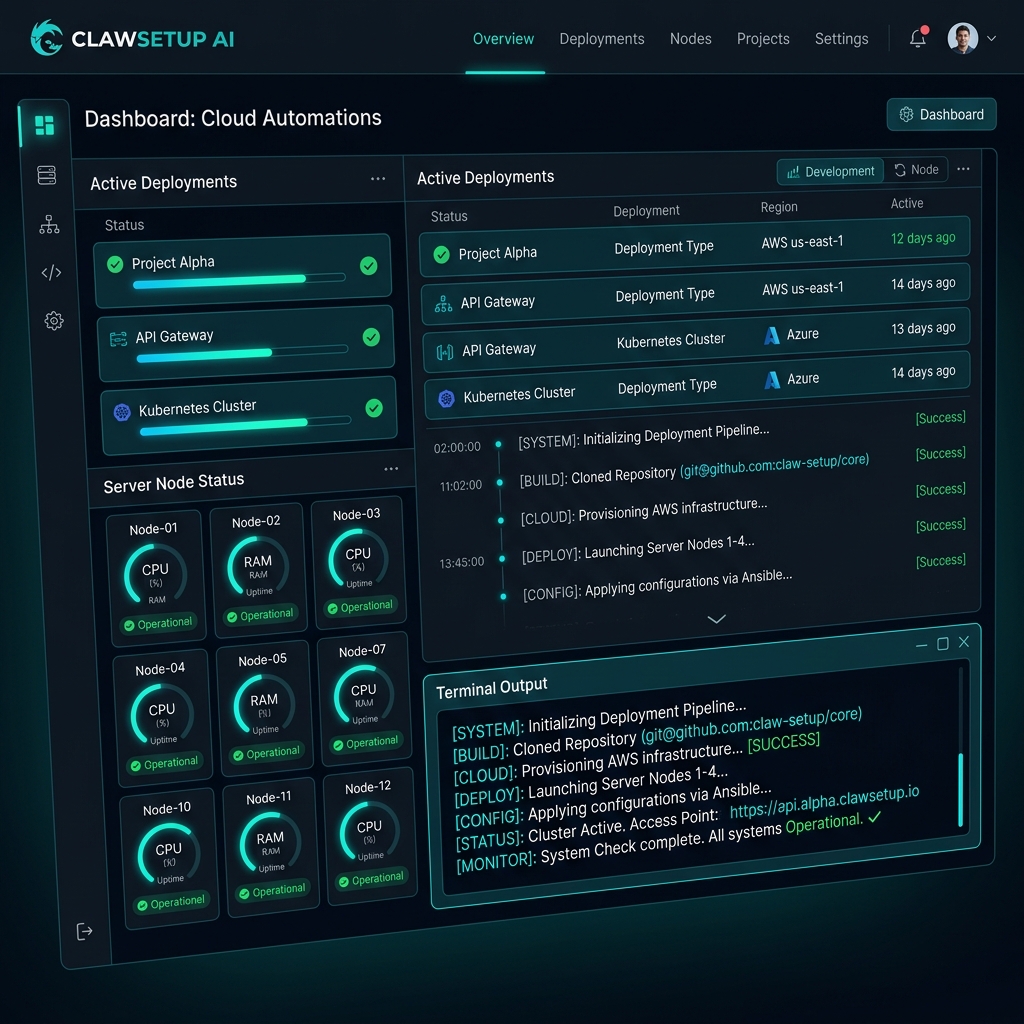Expand the log with the down chevron
The width and height of the screenshot is (1024, 1024).
[x=716, y=618]
